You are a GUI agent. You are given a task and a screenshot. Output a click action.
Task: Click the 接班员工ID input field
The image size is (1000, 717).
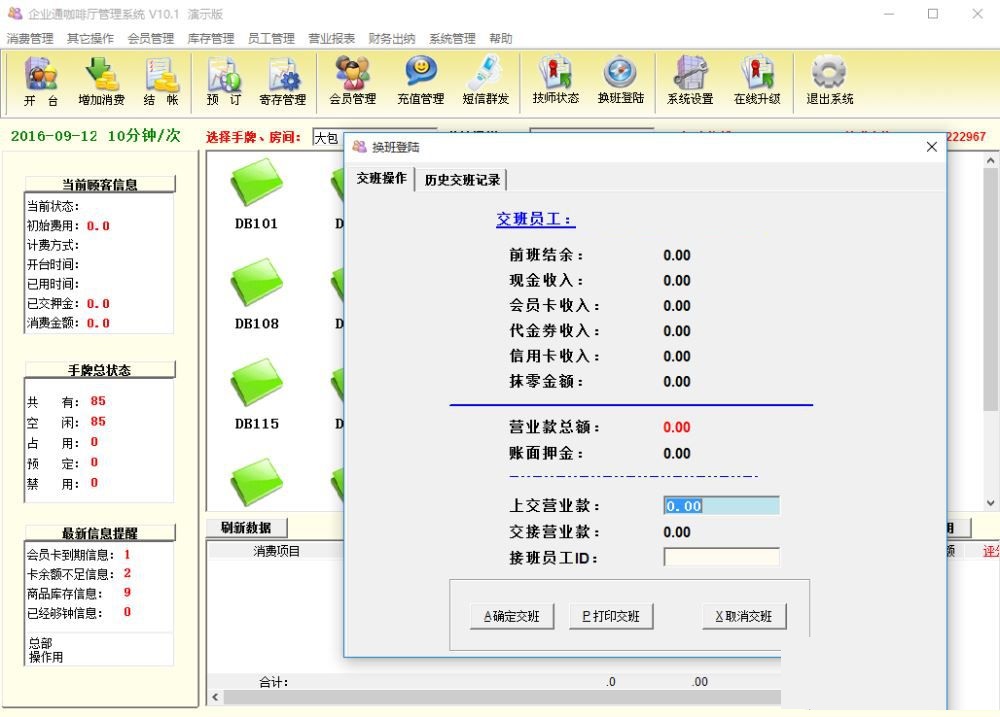[x=721, y=557]
